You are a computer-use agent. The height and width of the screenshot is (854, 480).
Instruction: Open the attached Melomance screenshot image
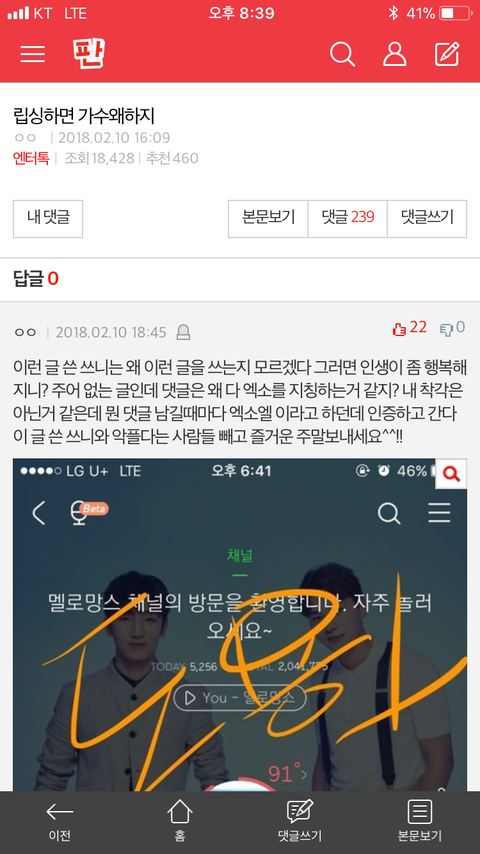click(240, 624)
